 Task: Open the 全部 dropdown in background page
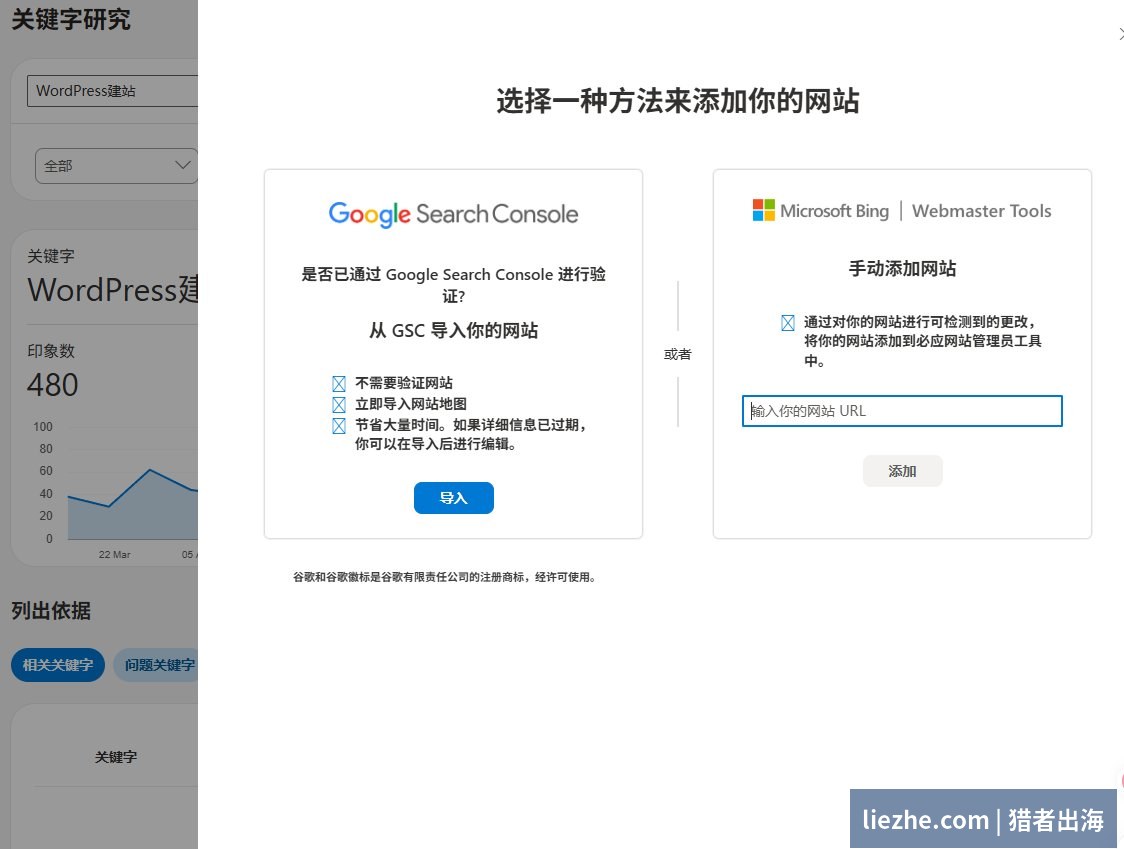(x=116, y=166)
